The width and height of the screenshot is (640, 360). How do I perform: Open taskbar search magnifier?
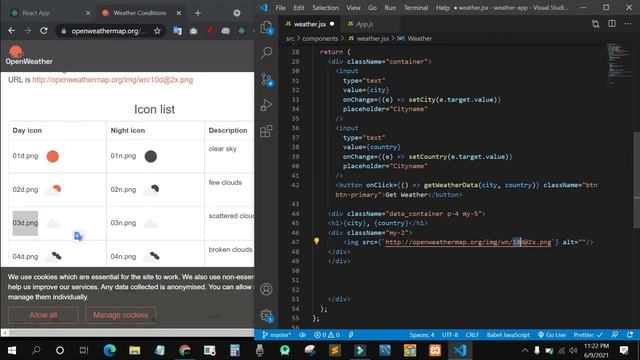point(36,350)
